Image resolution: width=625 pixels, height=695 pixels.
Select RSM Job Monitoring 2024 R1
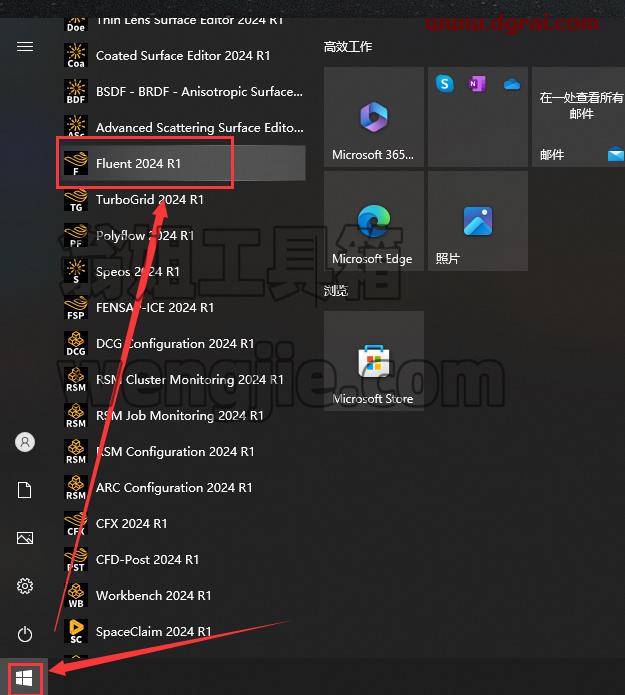182,415
